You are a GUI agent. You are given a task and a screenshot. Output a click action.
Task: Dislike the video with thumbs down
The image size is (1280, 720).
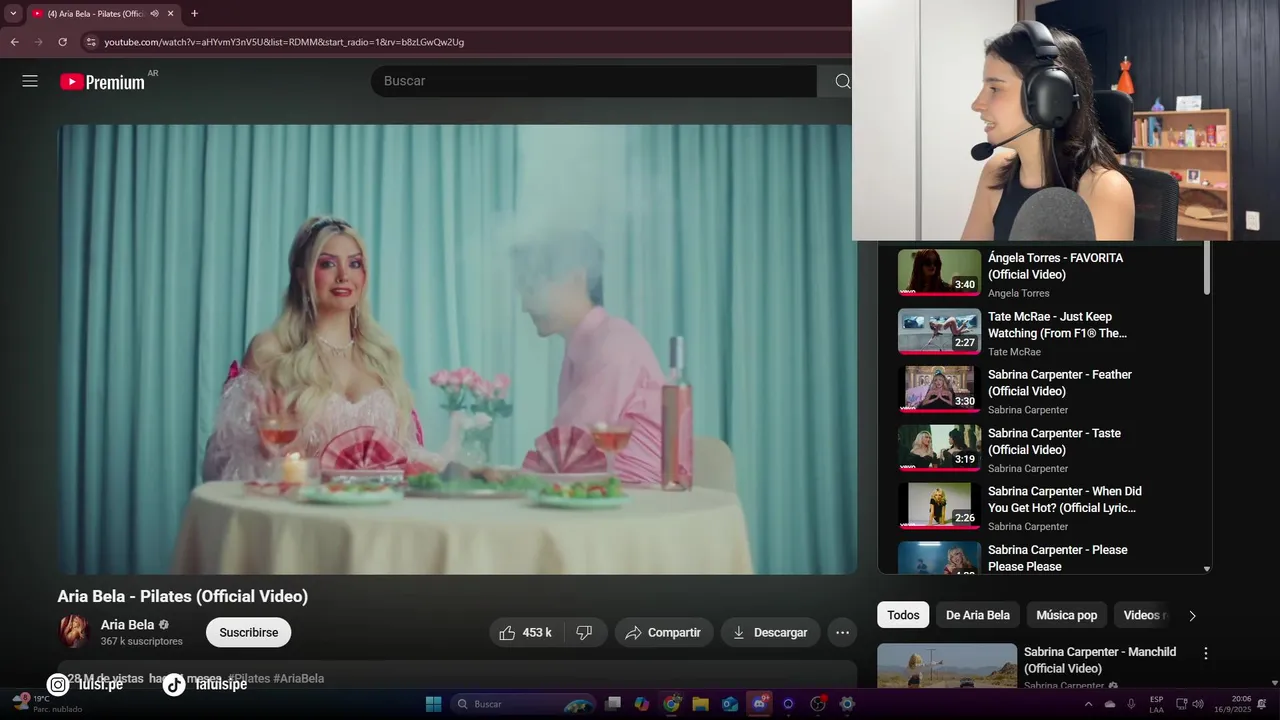point(585,632)
